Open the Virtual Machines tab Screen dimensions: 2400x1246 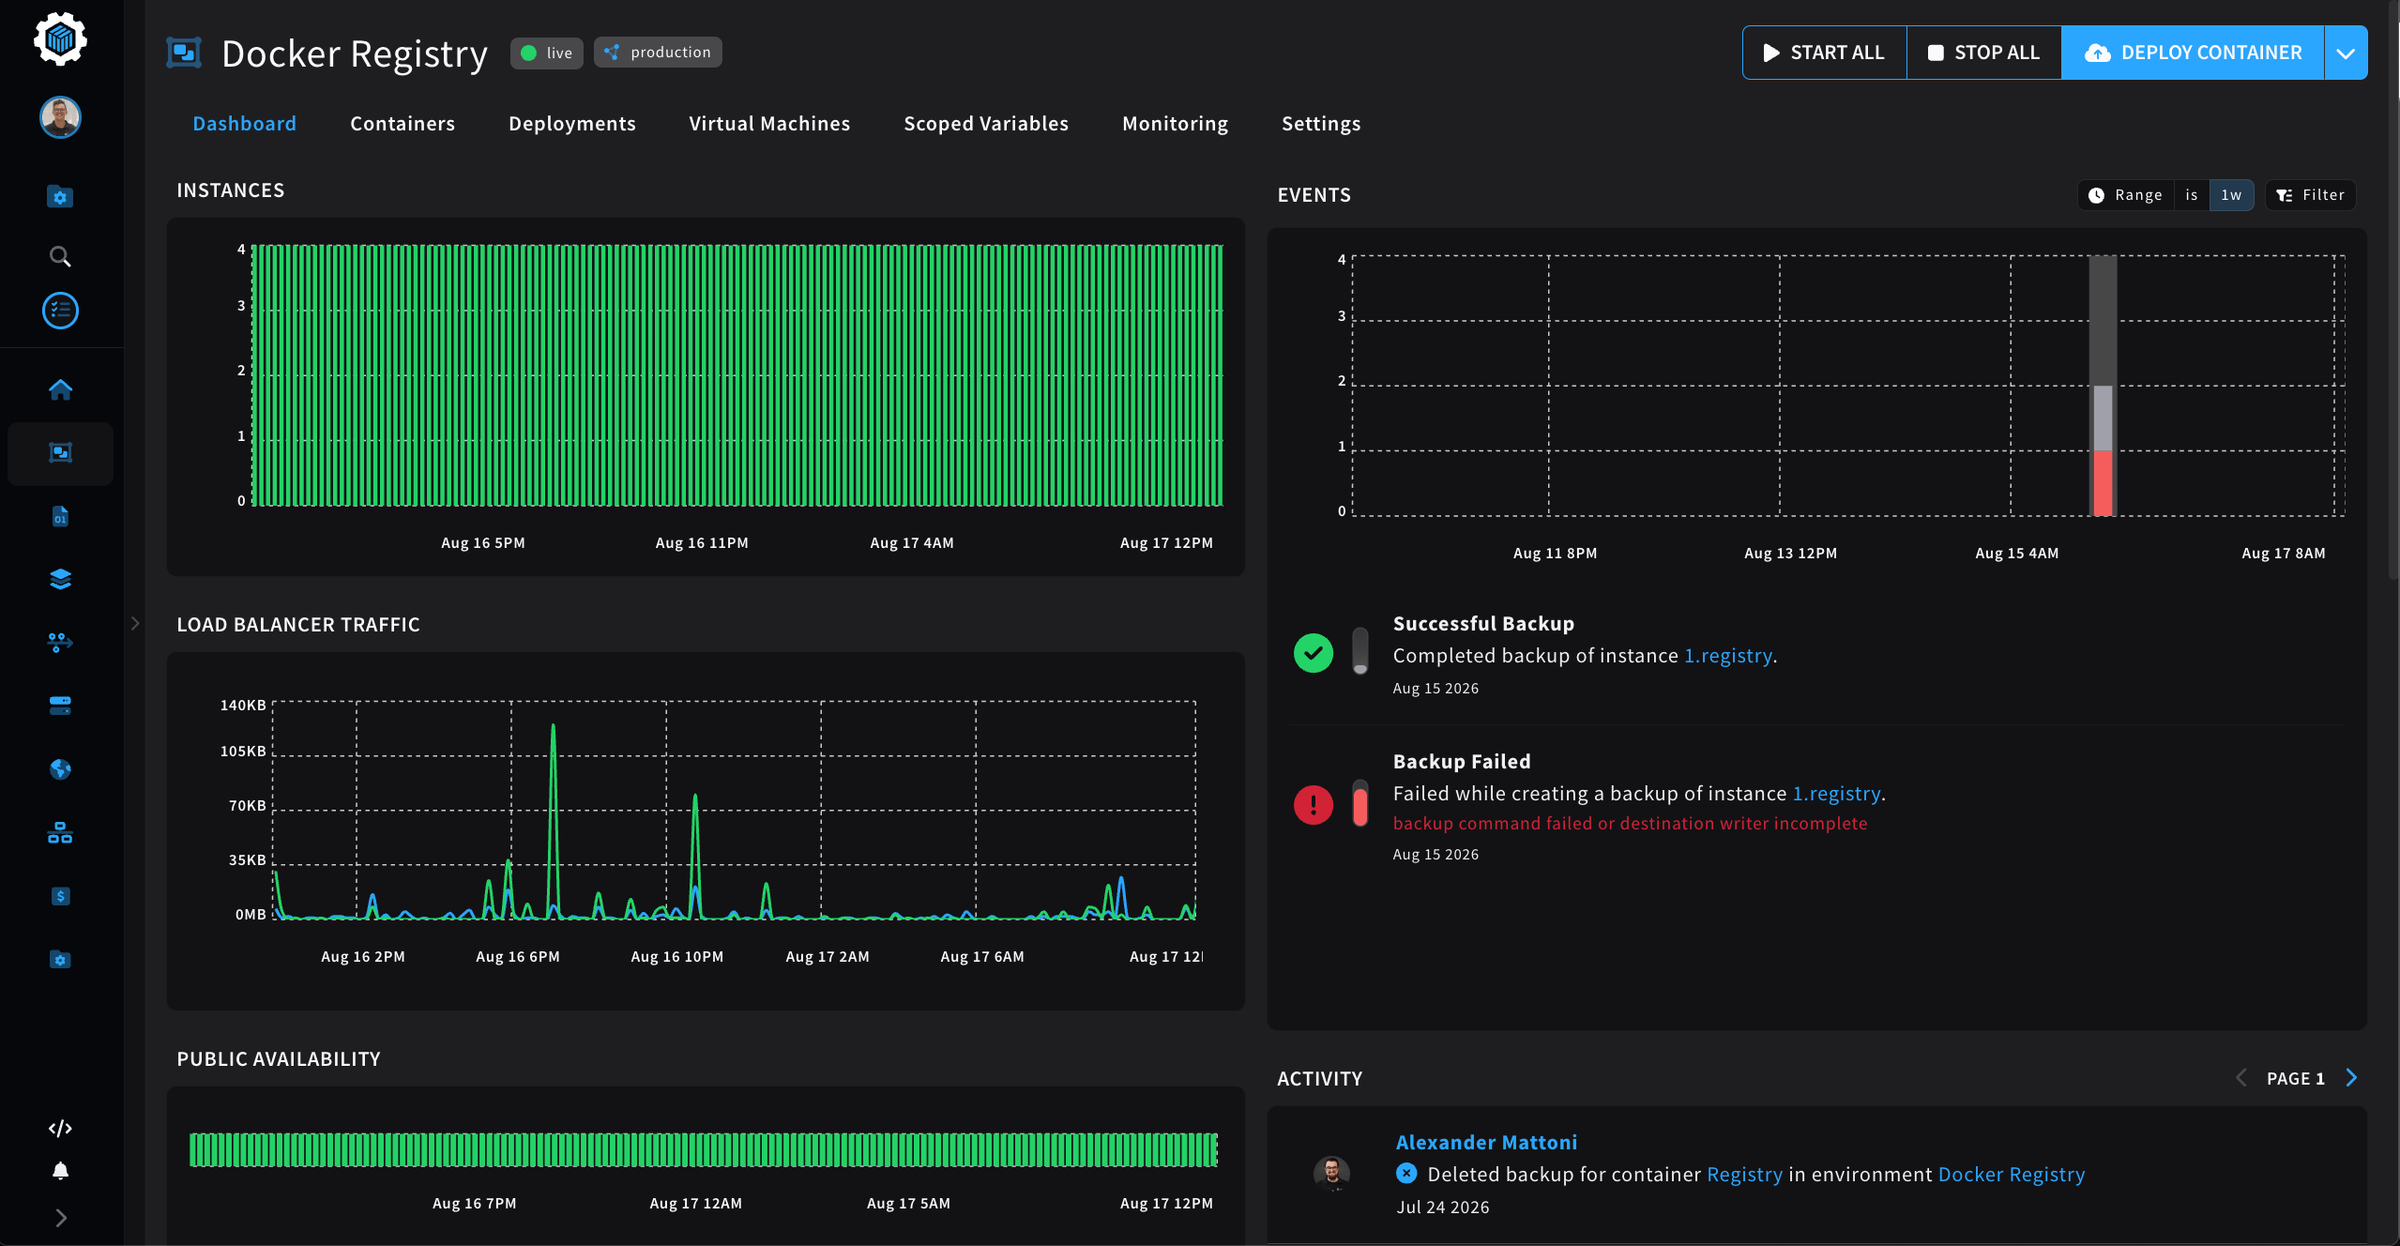click(x=769, y=123)
